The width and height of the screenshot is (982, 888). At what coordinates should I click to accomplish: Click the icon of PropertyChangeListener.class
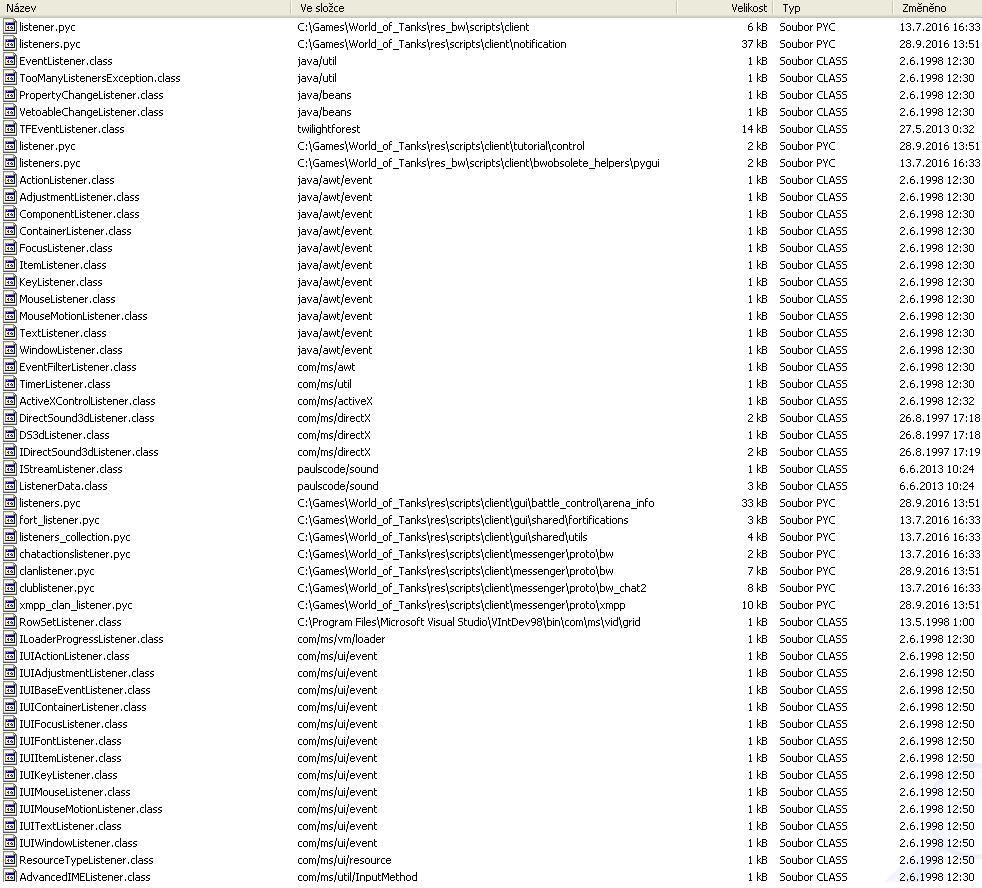click(x=9, y=95)
